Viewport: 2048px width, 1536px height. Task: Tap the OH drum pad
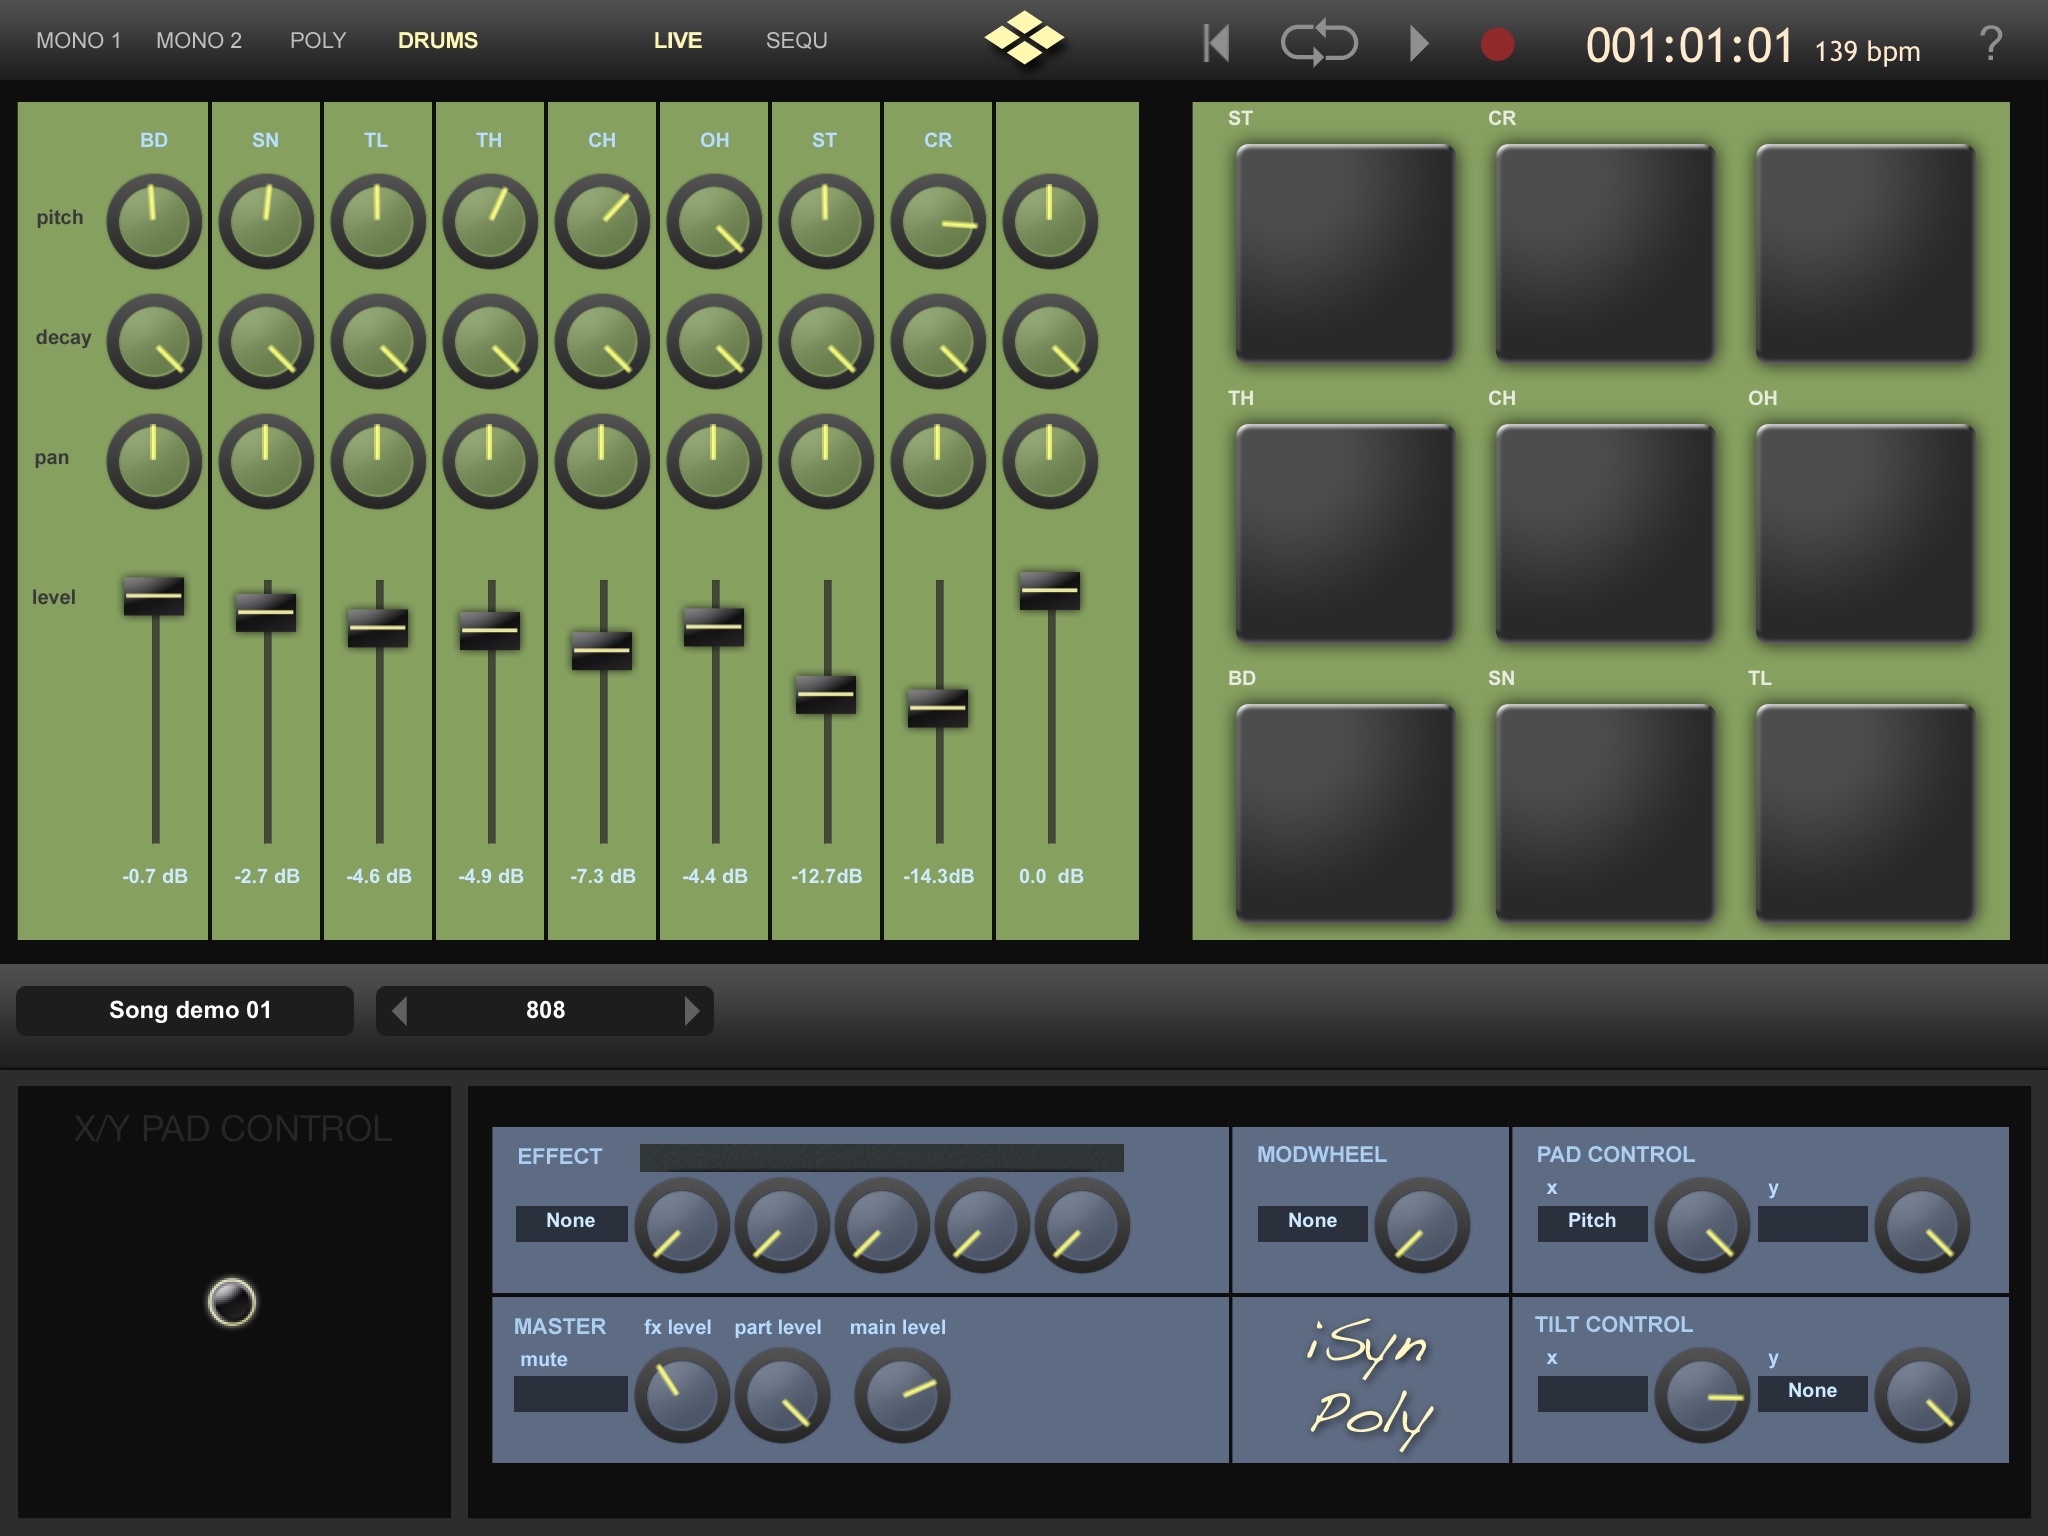point(1865,532)
